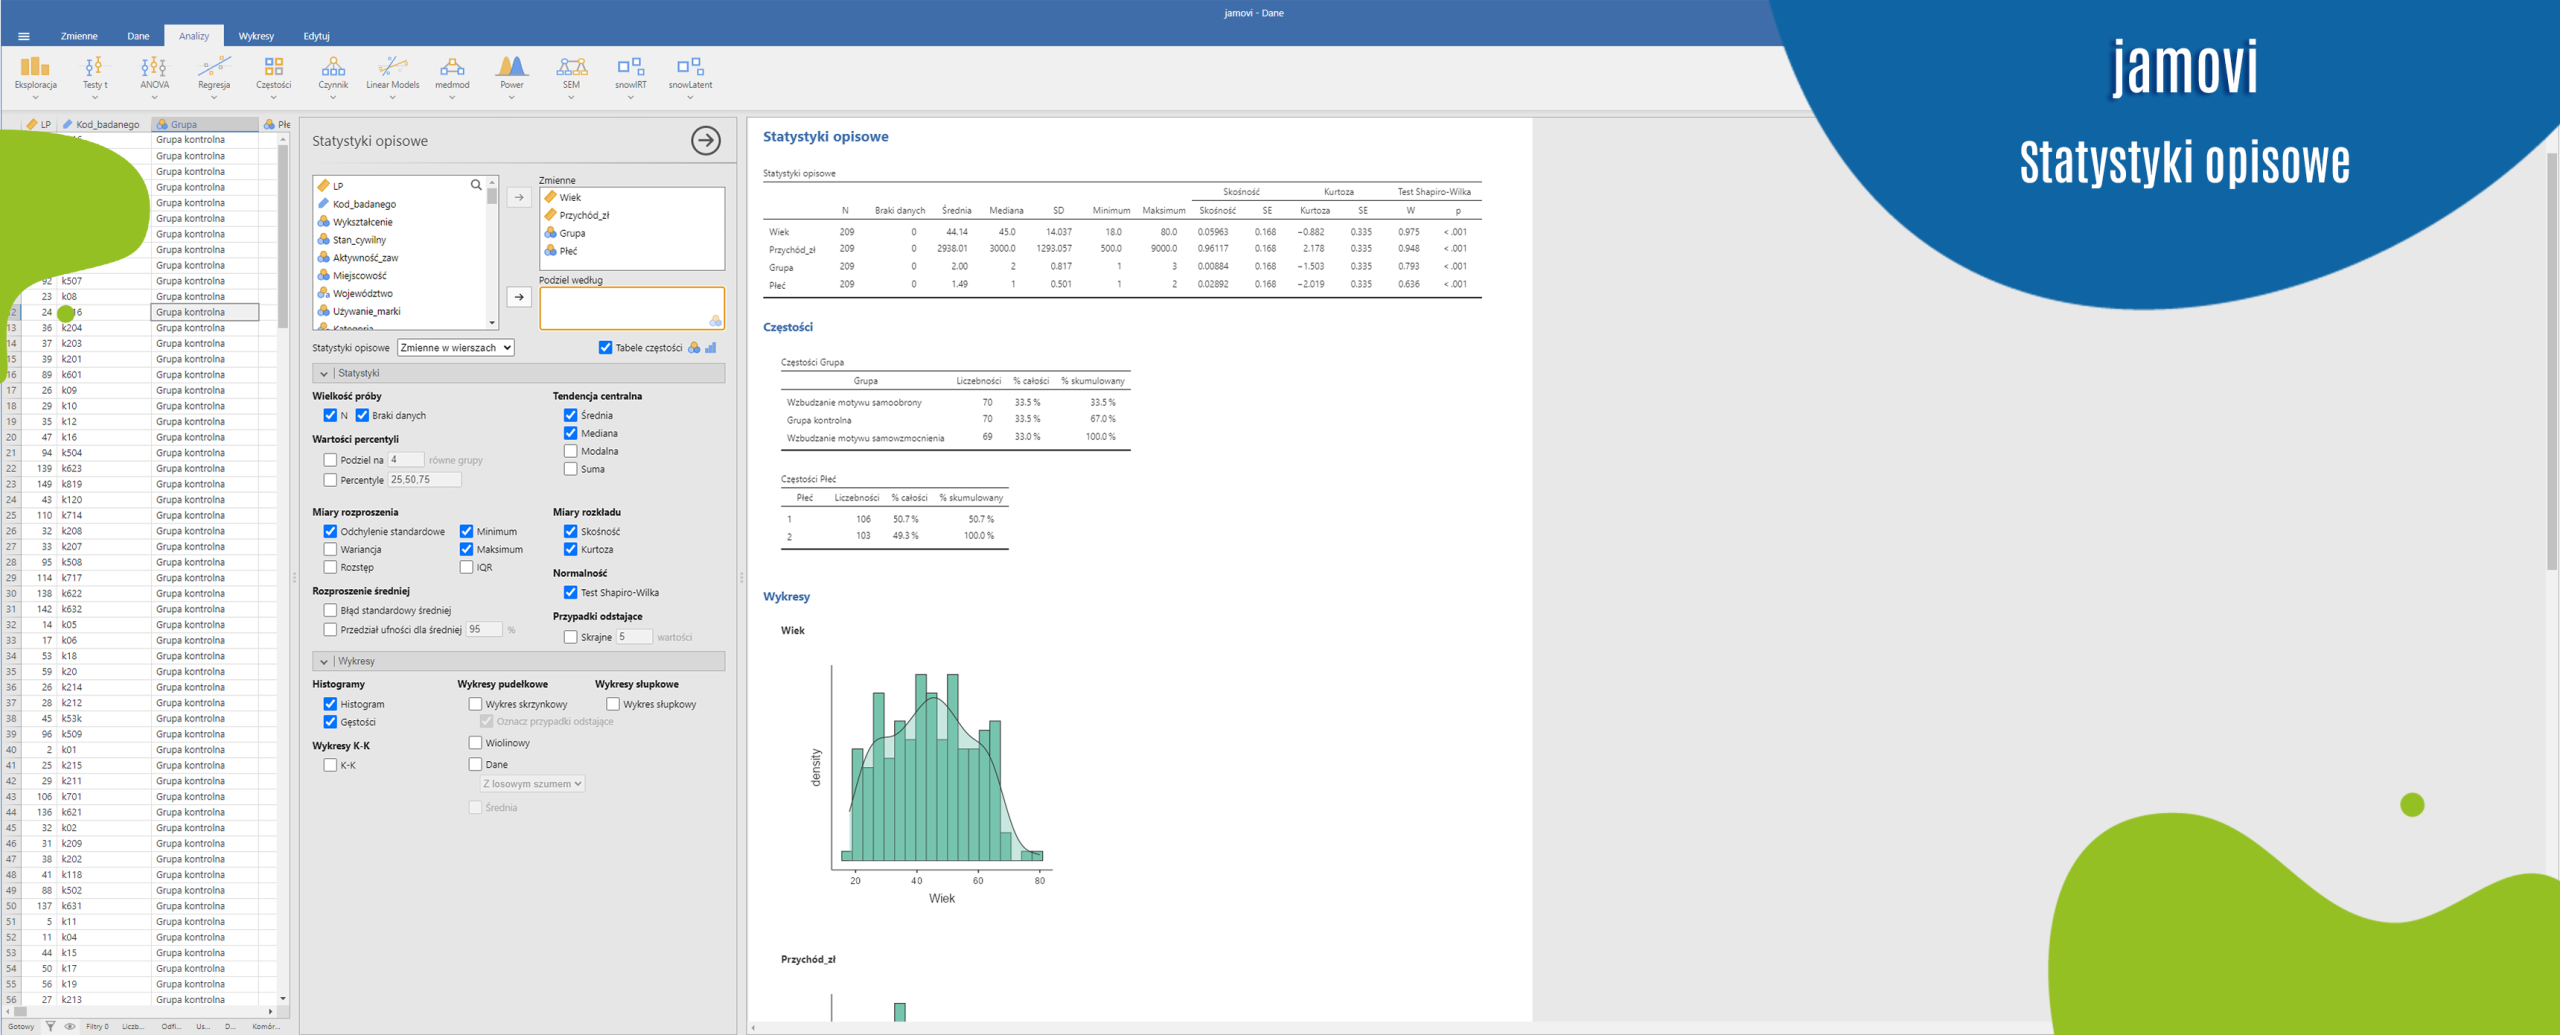Screen dimensions: 2560x1035
Task: Enable the Modalna checkbox
Action: pos(570,451)
